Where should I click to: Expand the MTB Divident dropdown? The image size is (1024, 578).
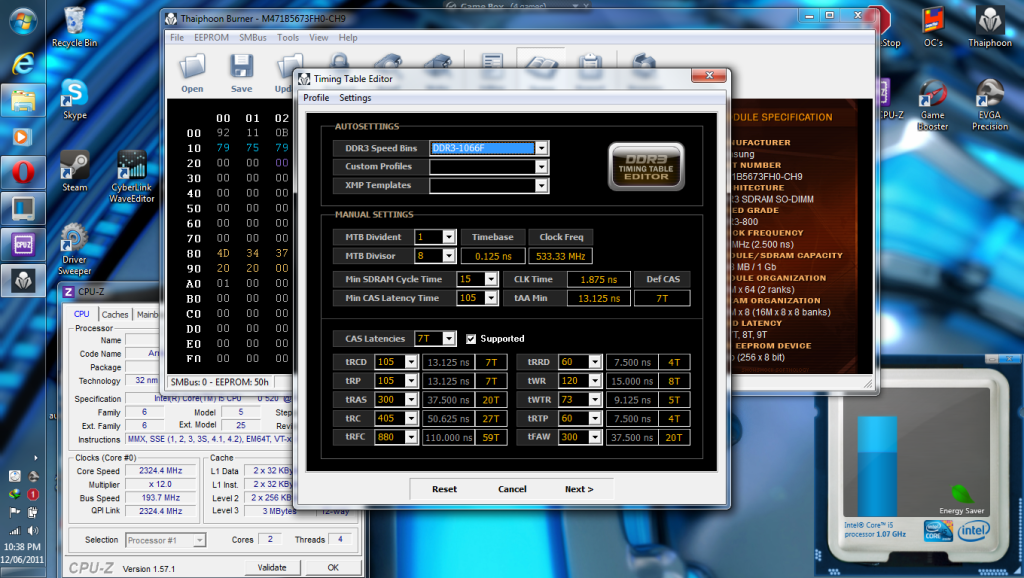[x=449, y=237]
